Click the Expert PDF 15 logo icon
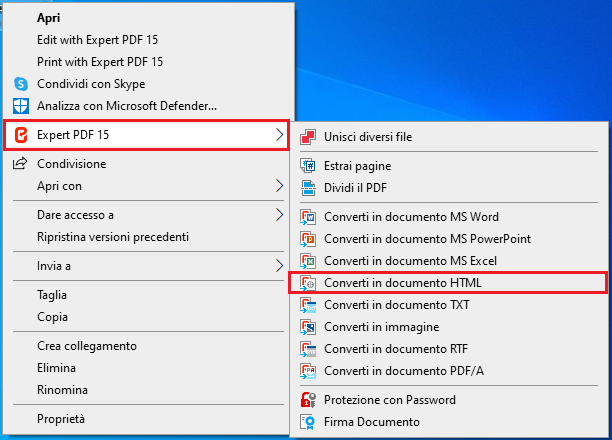 point(21,135)
